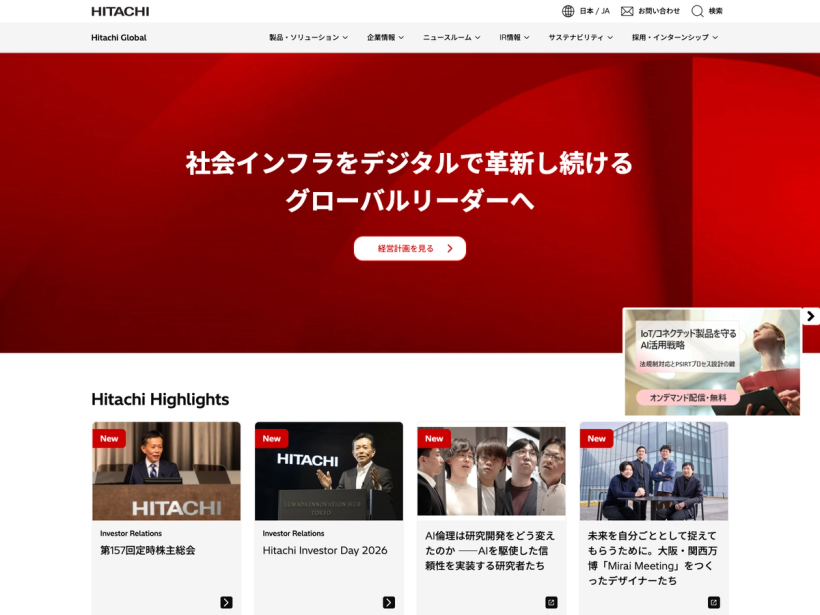The width and height of the screenshot is (820, 615).
Task: Expand chevron next to ニュースルーム
Action: [477, 38]
